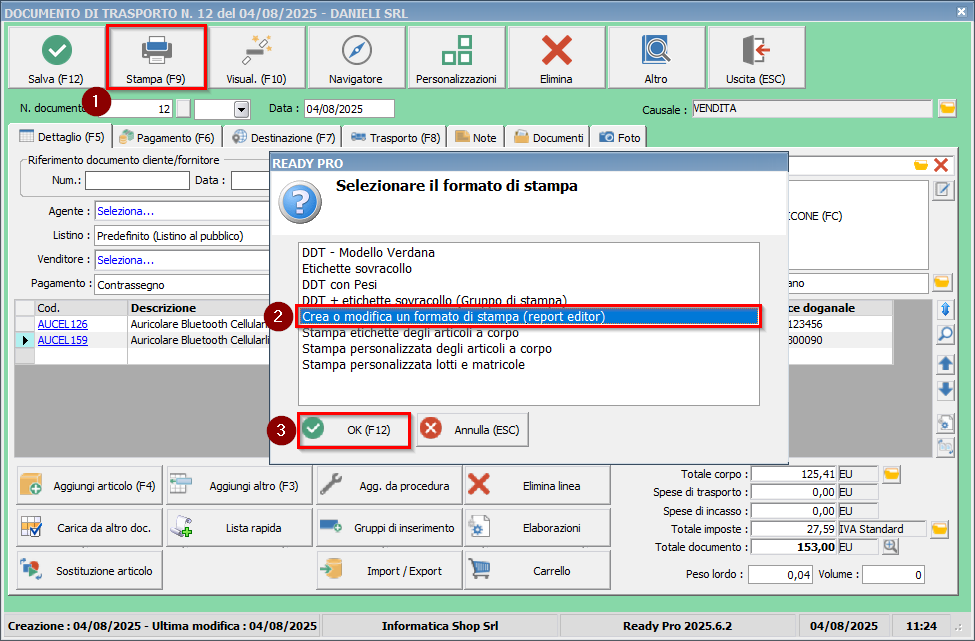Click the Elimina red X toolbar button
Screen dimensions: 975x641
click(x=556, y=58)
